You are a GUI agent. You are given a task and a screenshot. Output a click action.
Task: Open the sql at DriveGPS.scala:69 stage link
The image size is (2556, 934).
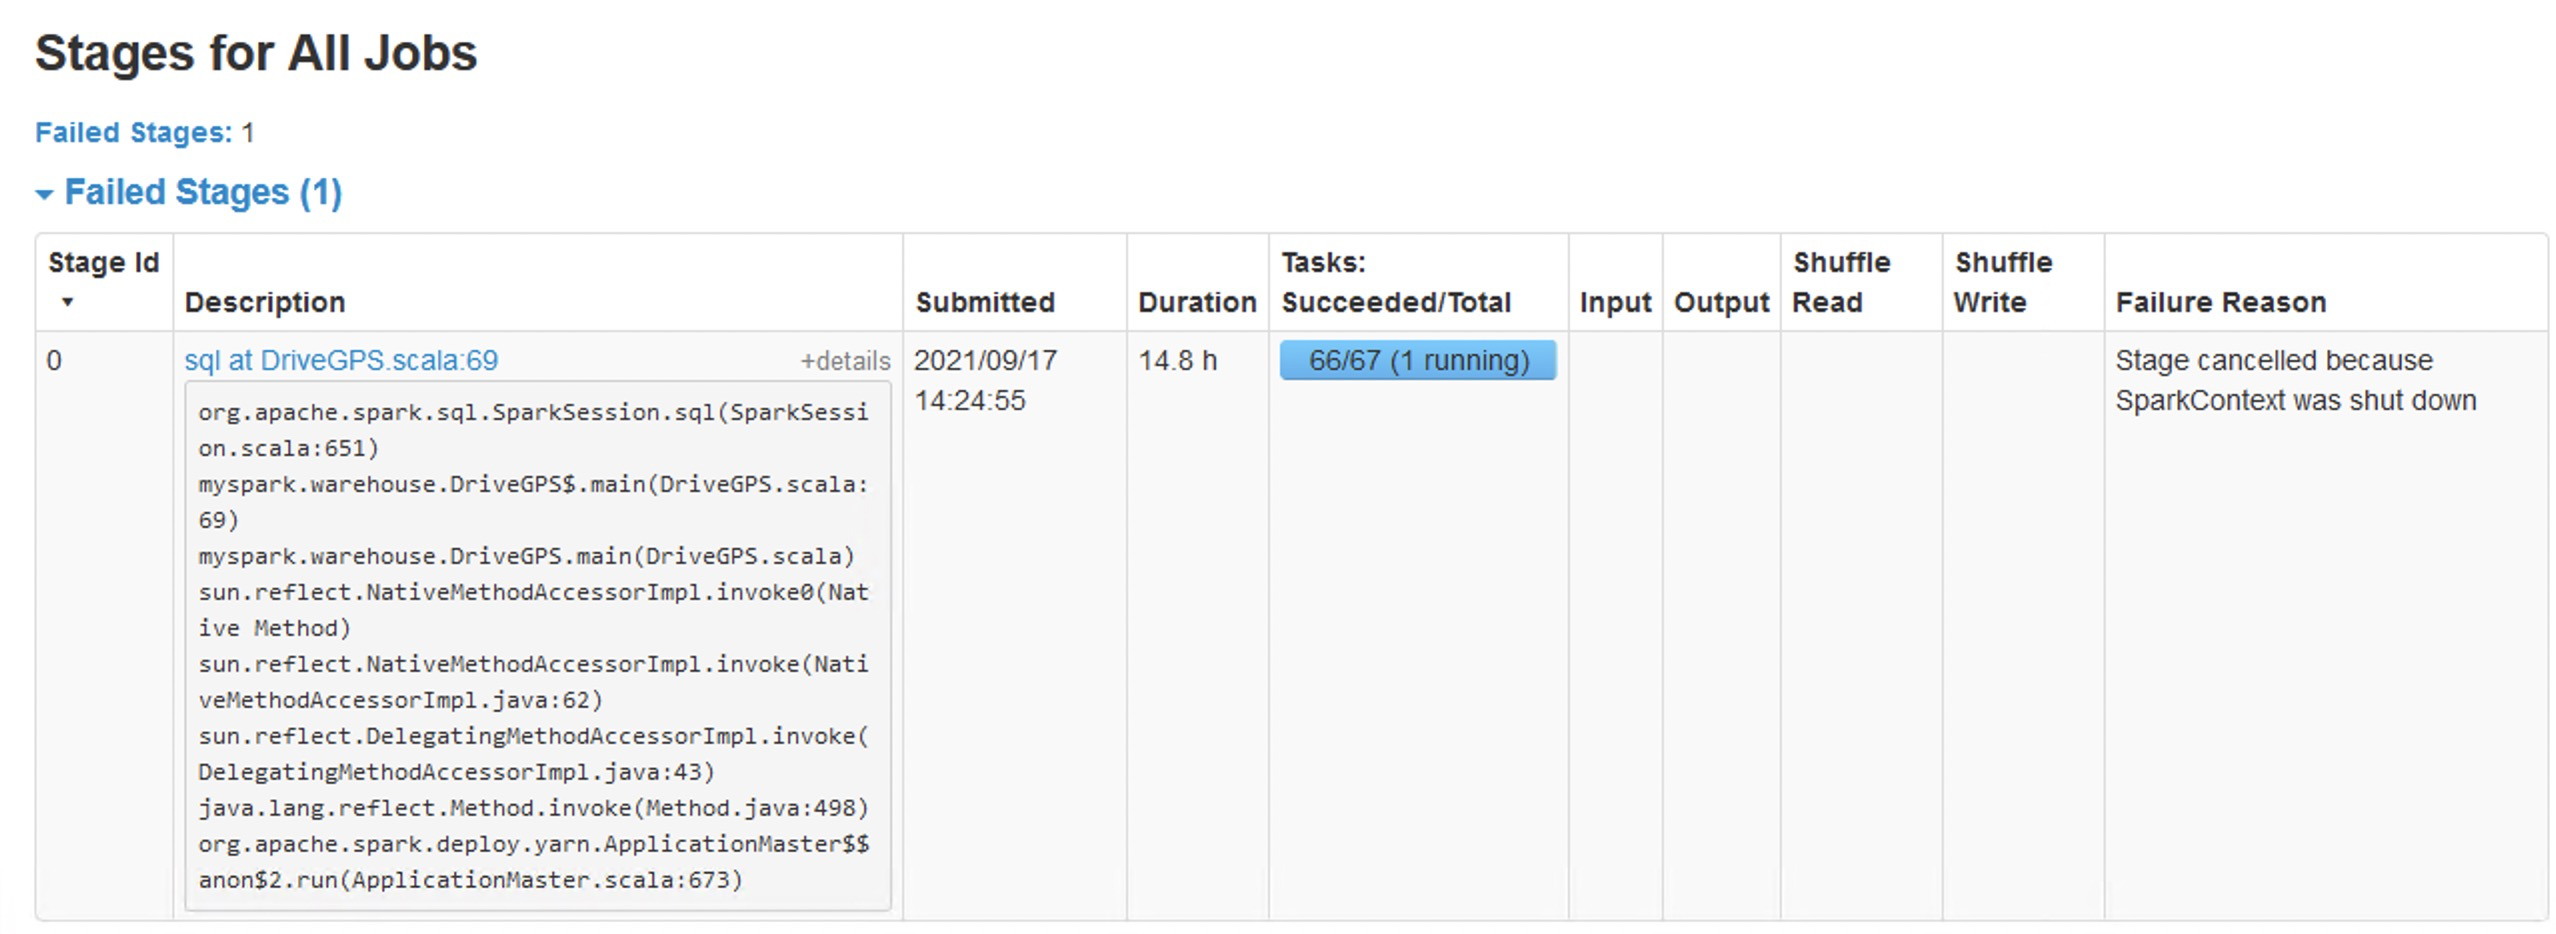[345, 361]
